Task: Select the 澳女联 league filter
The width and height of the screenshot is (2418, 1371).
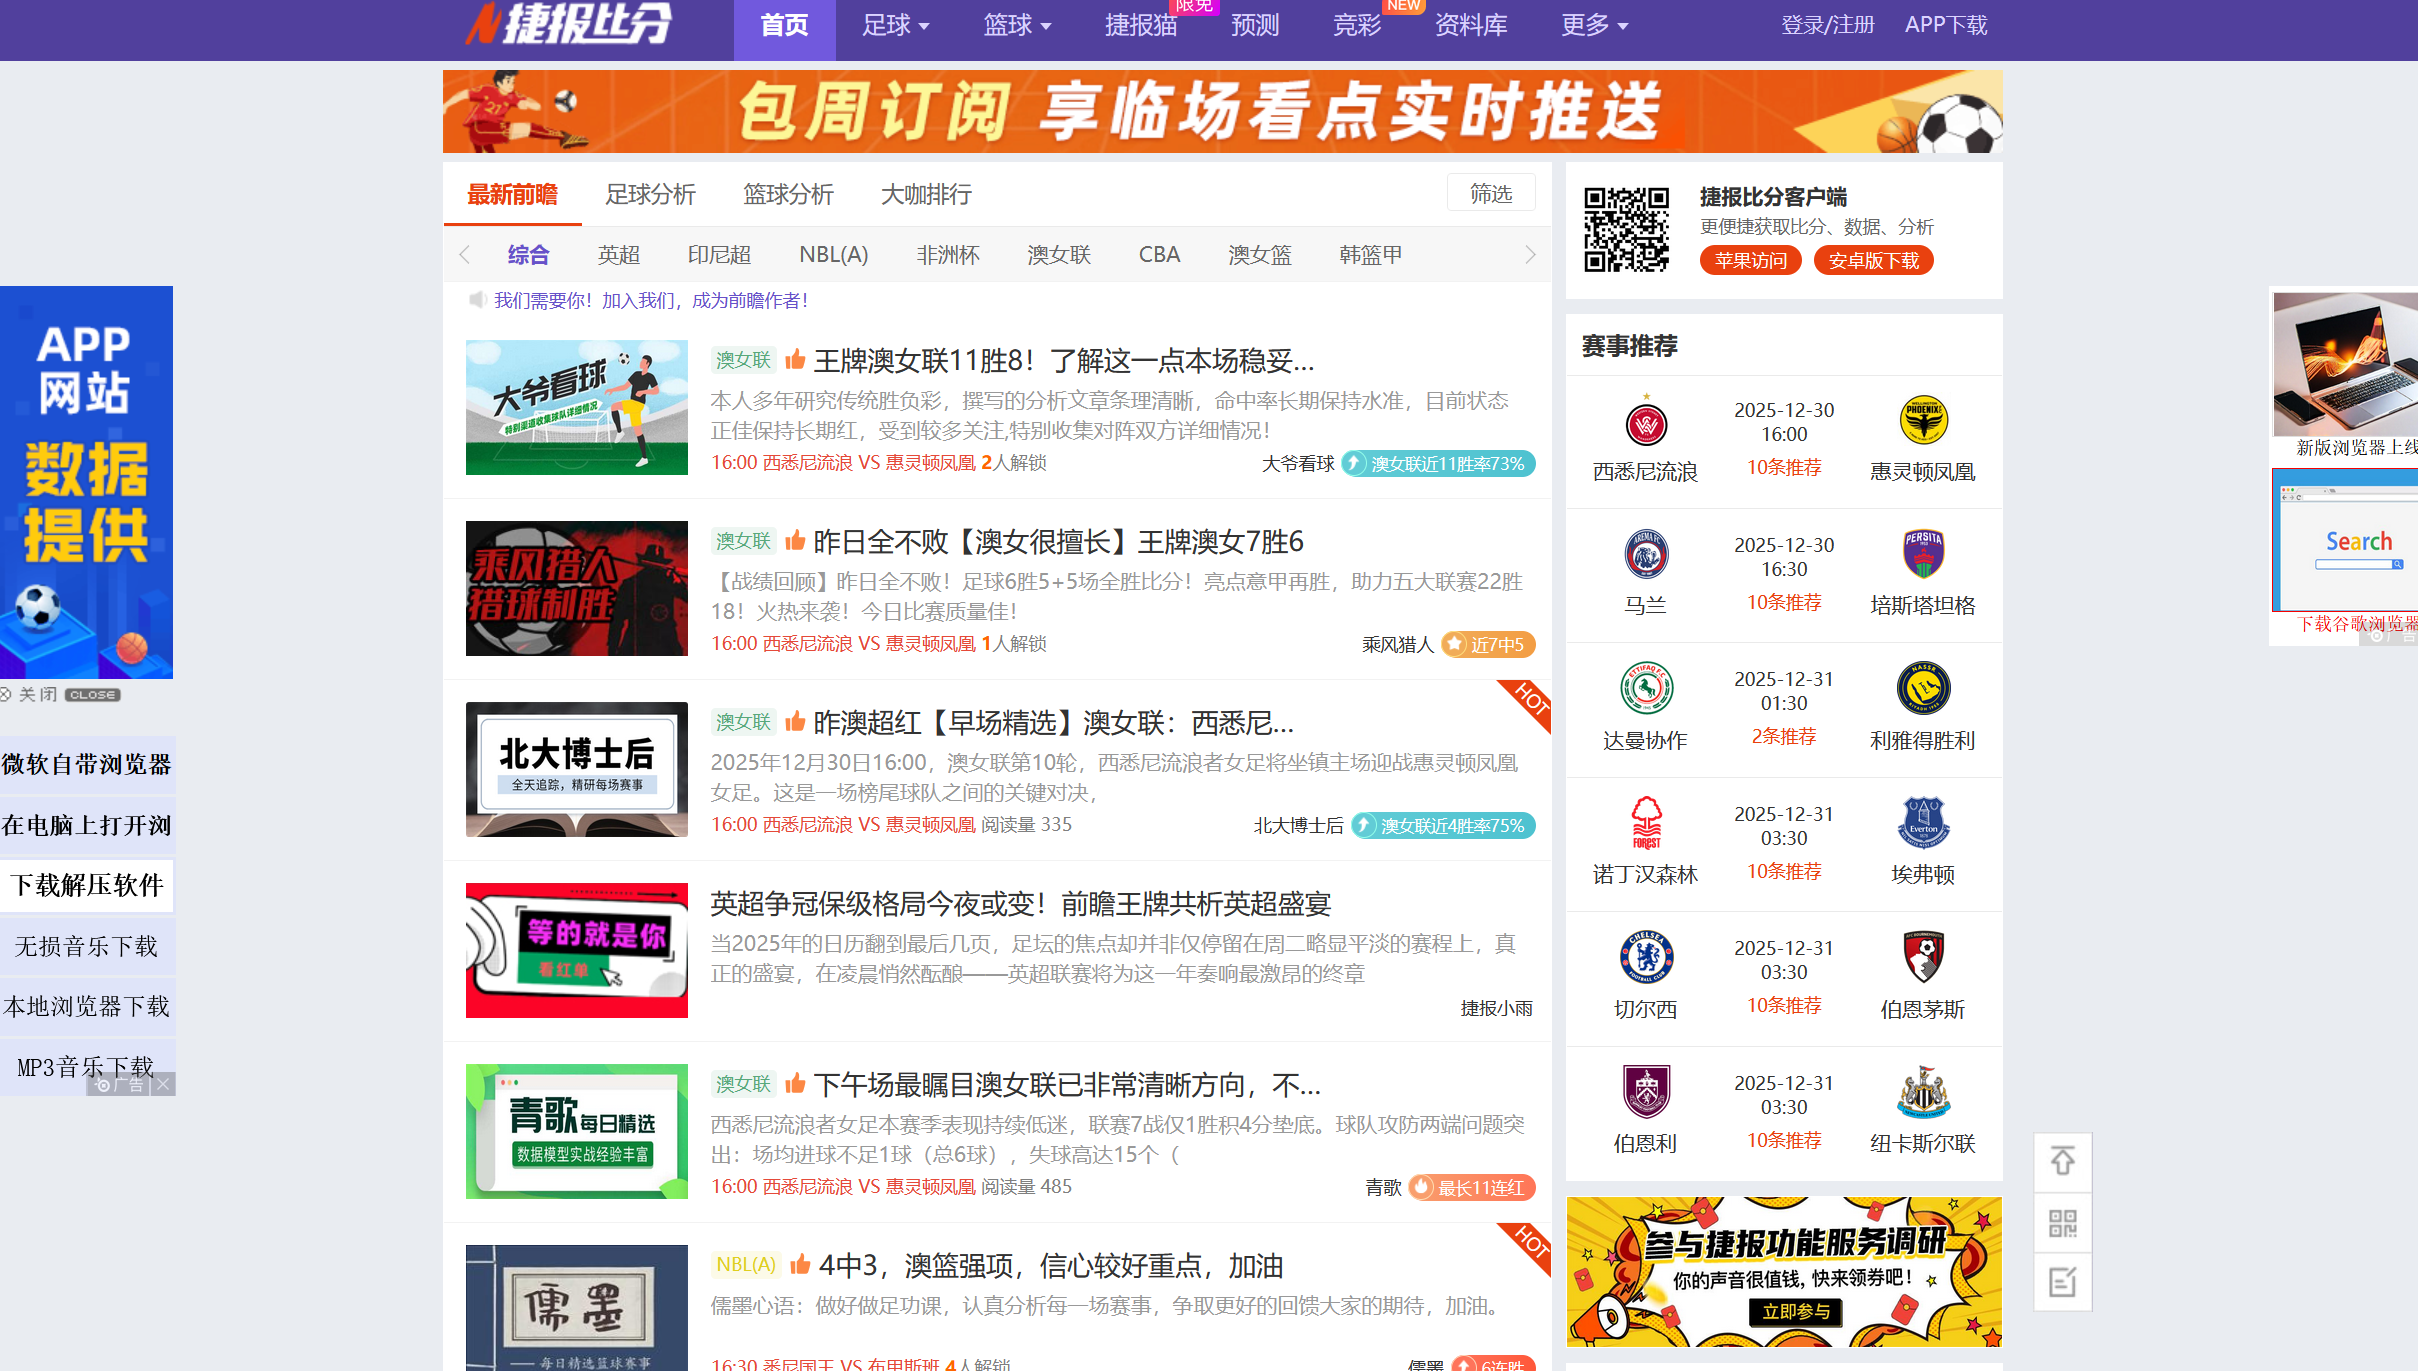Action: pos(1058,255)
